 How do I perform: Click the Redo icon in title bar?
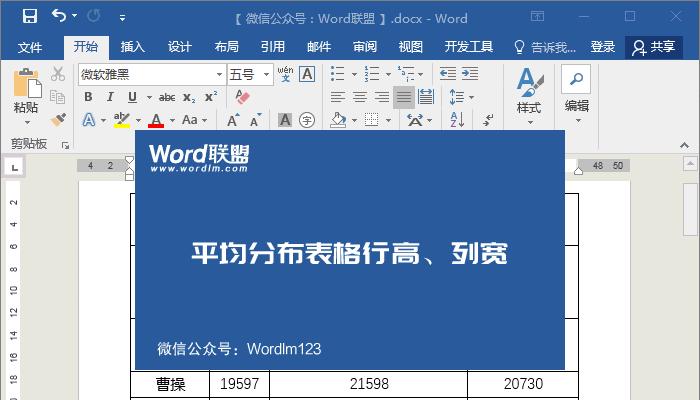click(x=94, y=17)
